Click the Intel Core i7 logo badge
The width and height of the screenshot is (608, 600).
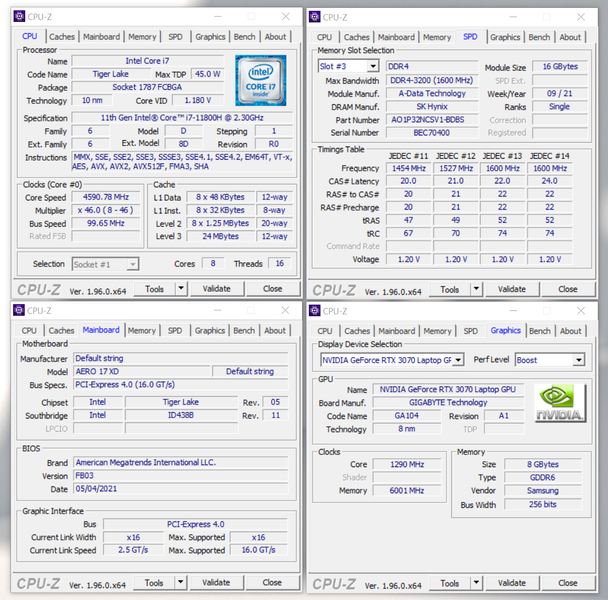point(261,80)
